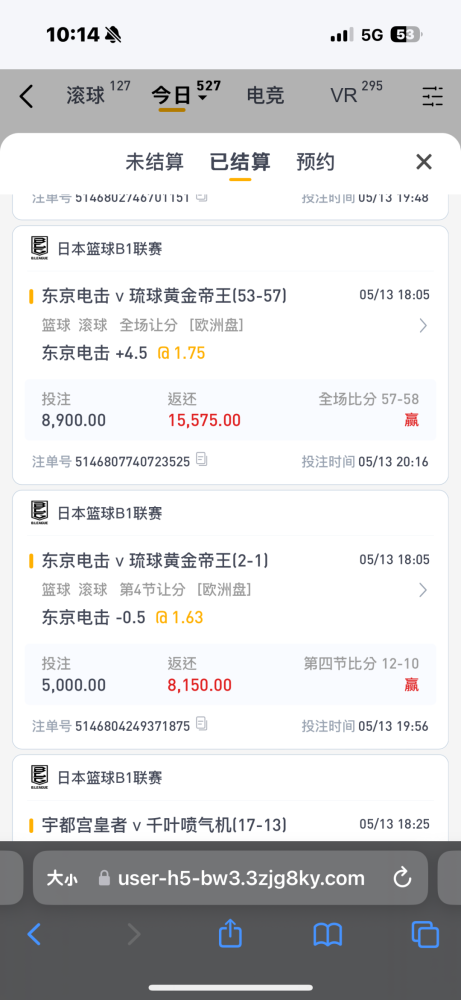
Task: Tap the Safari address bar URL
Action: coord(241,878)
